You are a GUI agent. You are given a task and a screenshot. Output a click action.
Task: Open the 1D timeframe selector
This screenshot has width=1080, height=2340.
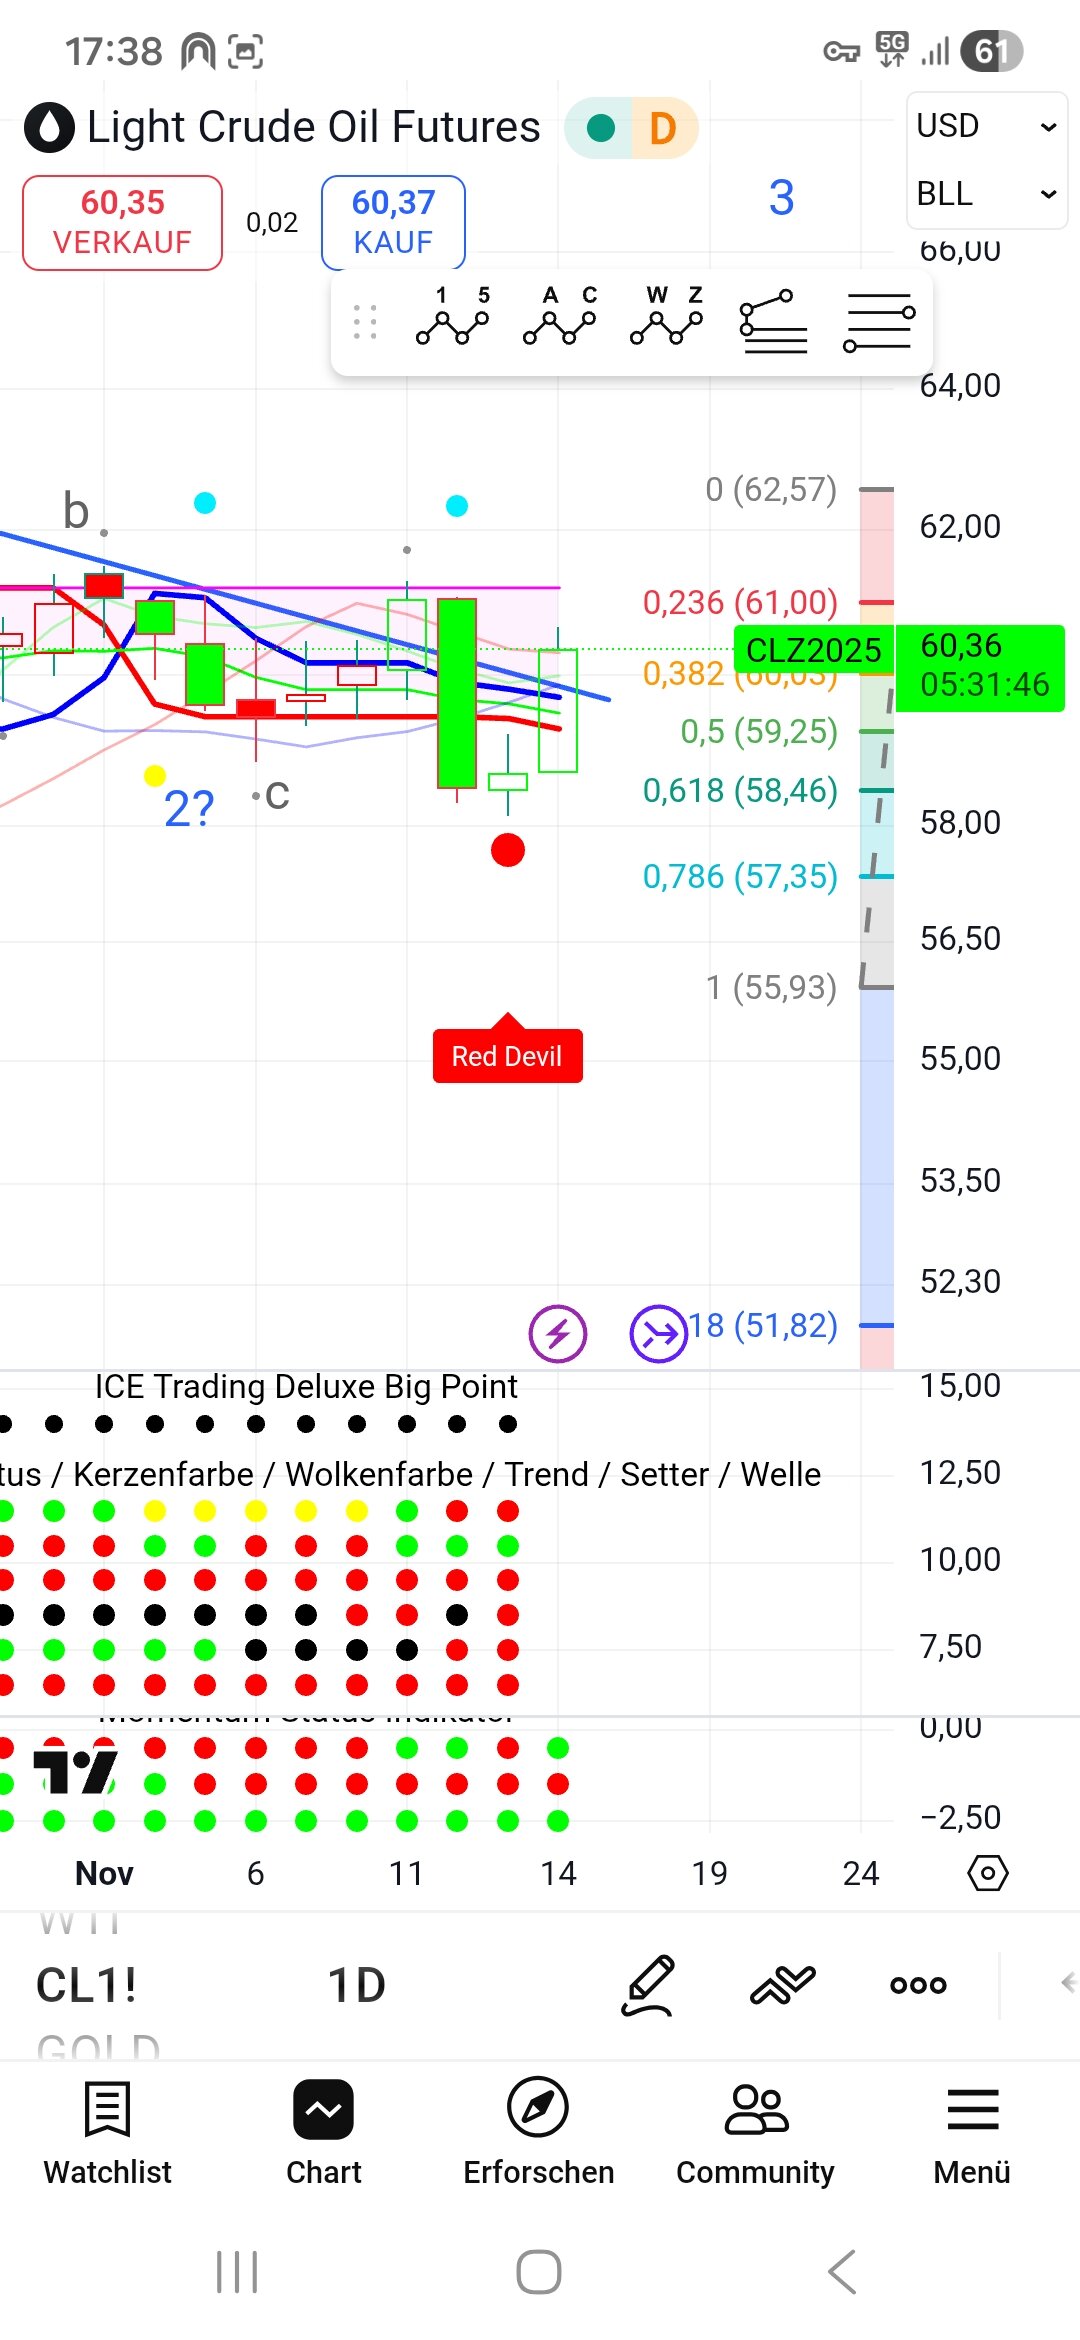click(x=357, y=1984)
